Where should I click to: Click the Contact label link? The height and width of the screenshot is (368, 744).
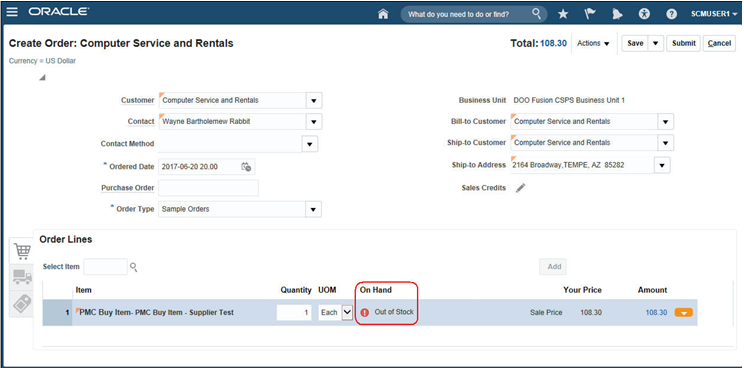tap(141, 121)
